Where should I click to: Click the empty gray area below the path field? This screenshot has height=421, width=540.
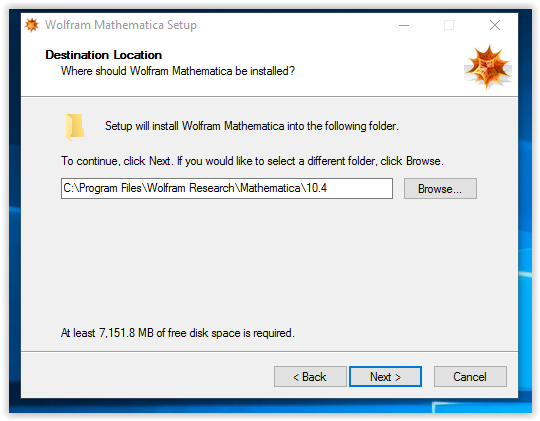269,262
